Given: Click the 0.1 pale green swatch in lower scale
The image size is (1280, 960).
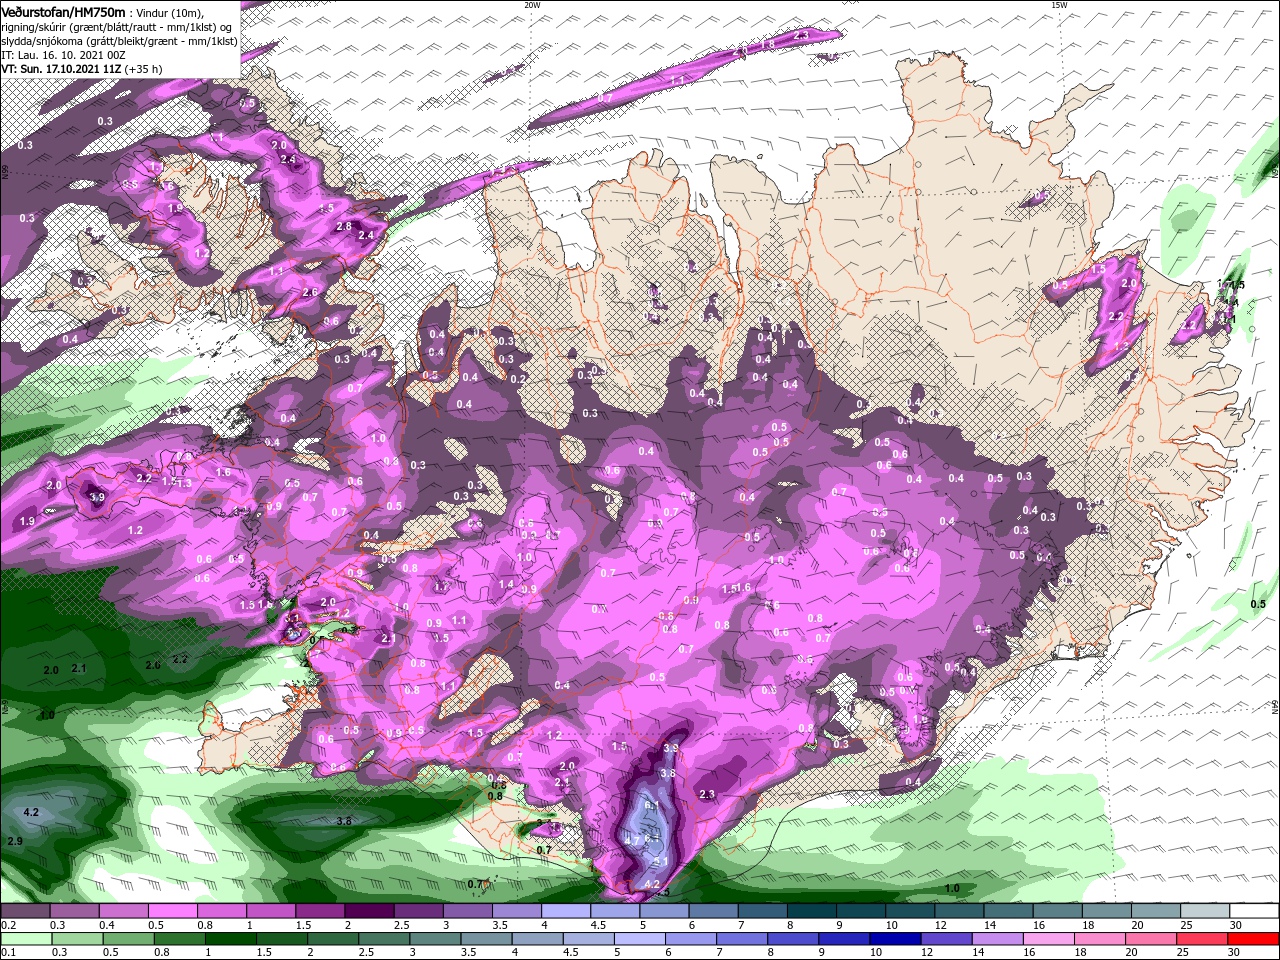Looking at the screenshot, I should point(26,939).
